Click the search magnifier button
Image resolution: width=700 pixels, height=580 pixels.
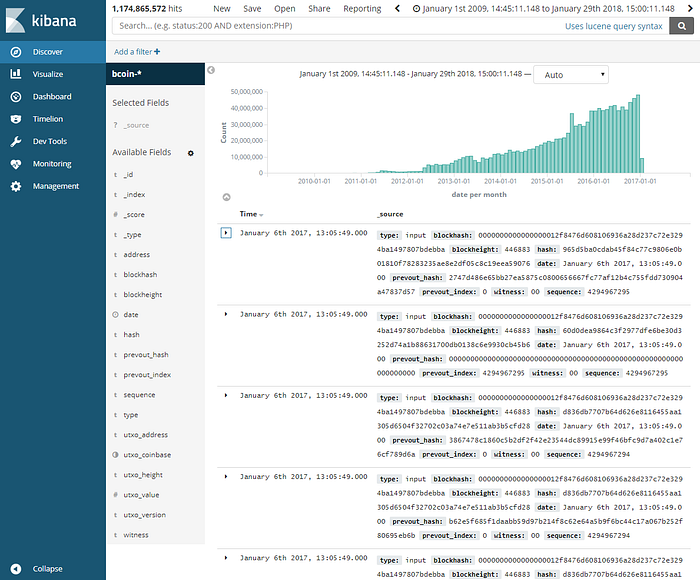(x=681, y=26)
